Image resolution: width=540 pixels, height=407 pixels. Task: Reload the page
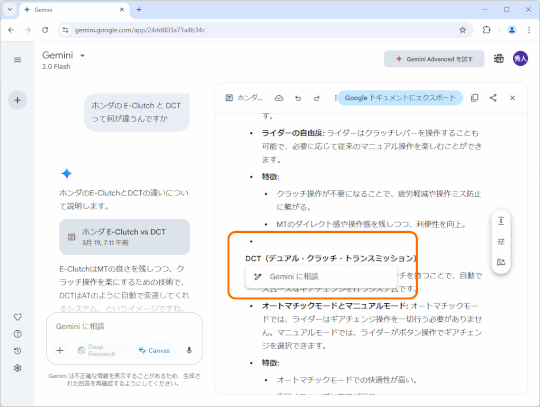45,30
